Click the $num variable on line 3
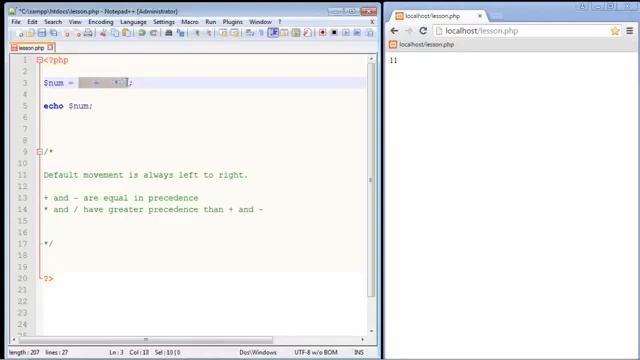 tap(53, 83)
